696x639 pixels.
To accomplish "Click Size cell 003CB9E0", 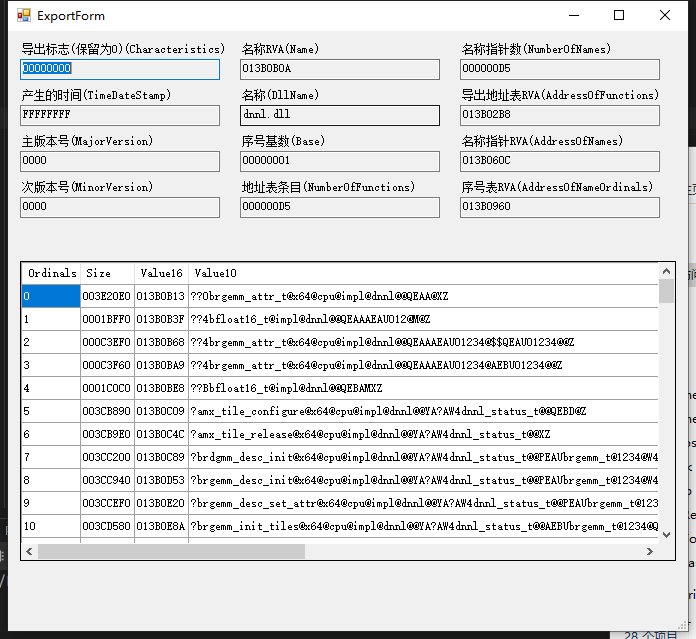I will 107,434.
